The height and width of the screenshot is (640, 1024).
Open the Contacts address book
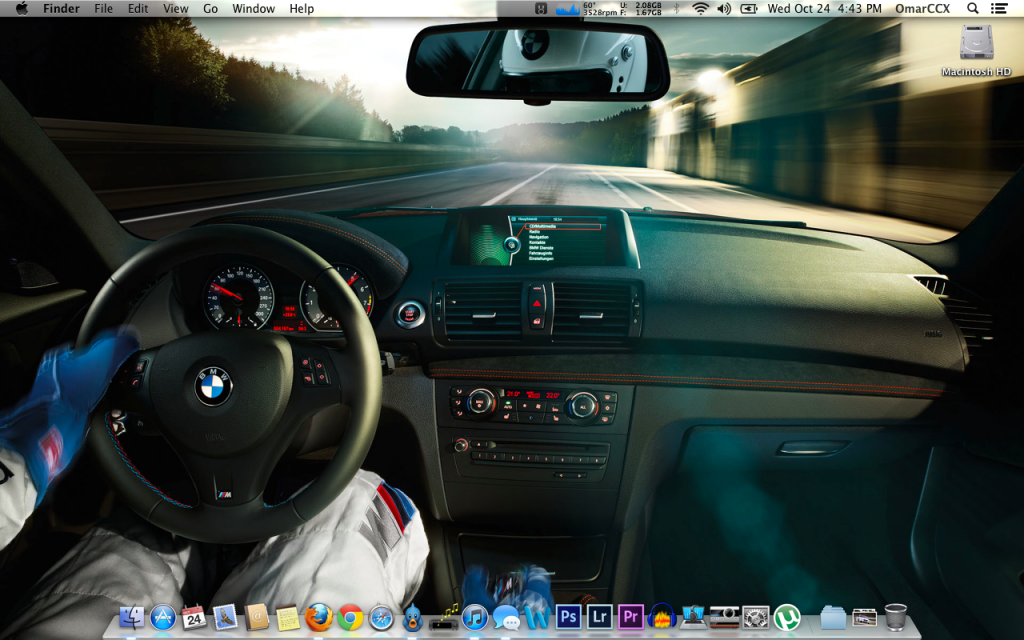[257, 617]
